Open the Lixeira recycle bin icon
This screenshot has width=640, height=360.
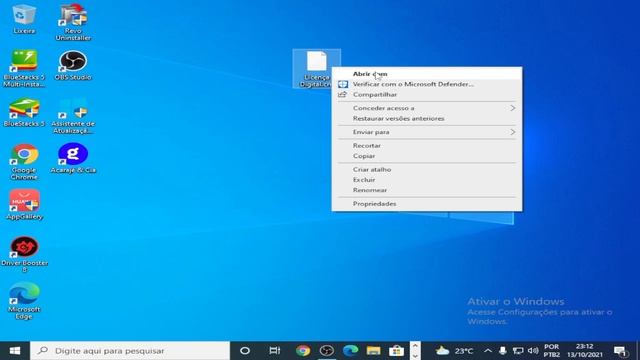coord(24,19)
